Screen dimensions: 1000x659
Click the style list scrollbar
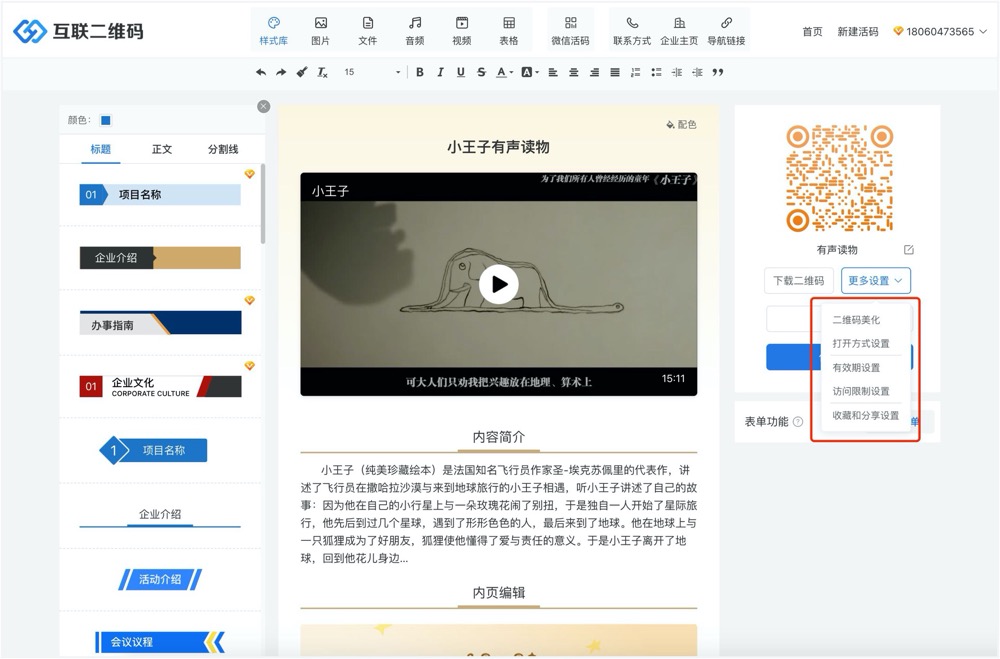pos(263,204)
